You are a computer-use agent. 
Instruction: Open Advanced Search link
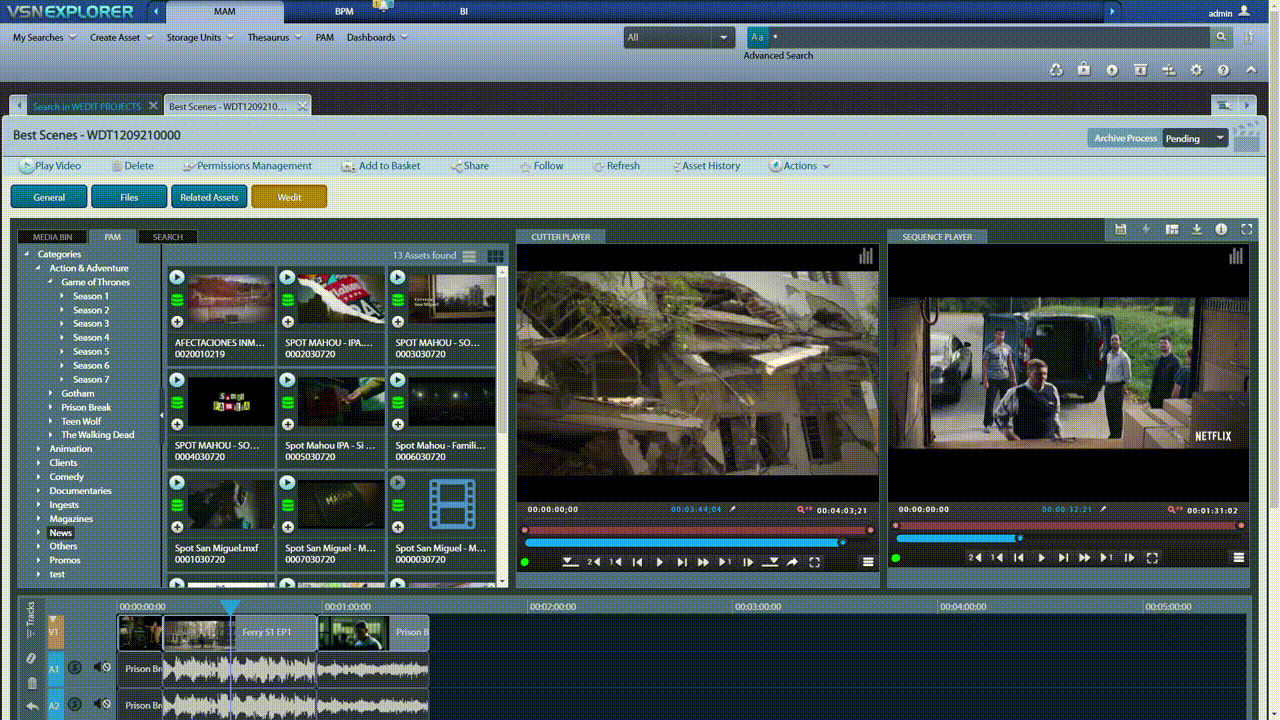[x=778, y=56]
